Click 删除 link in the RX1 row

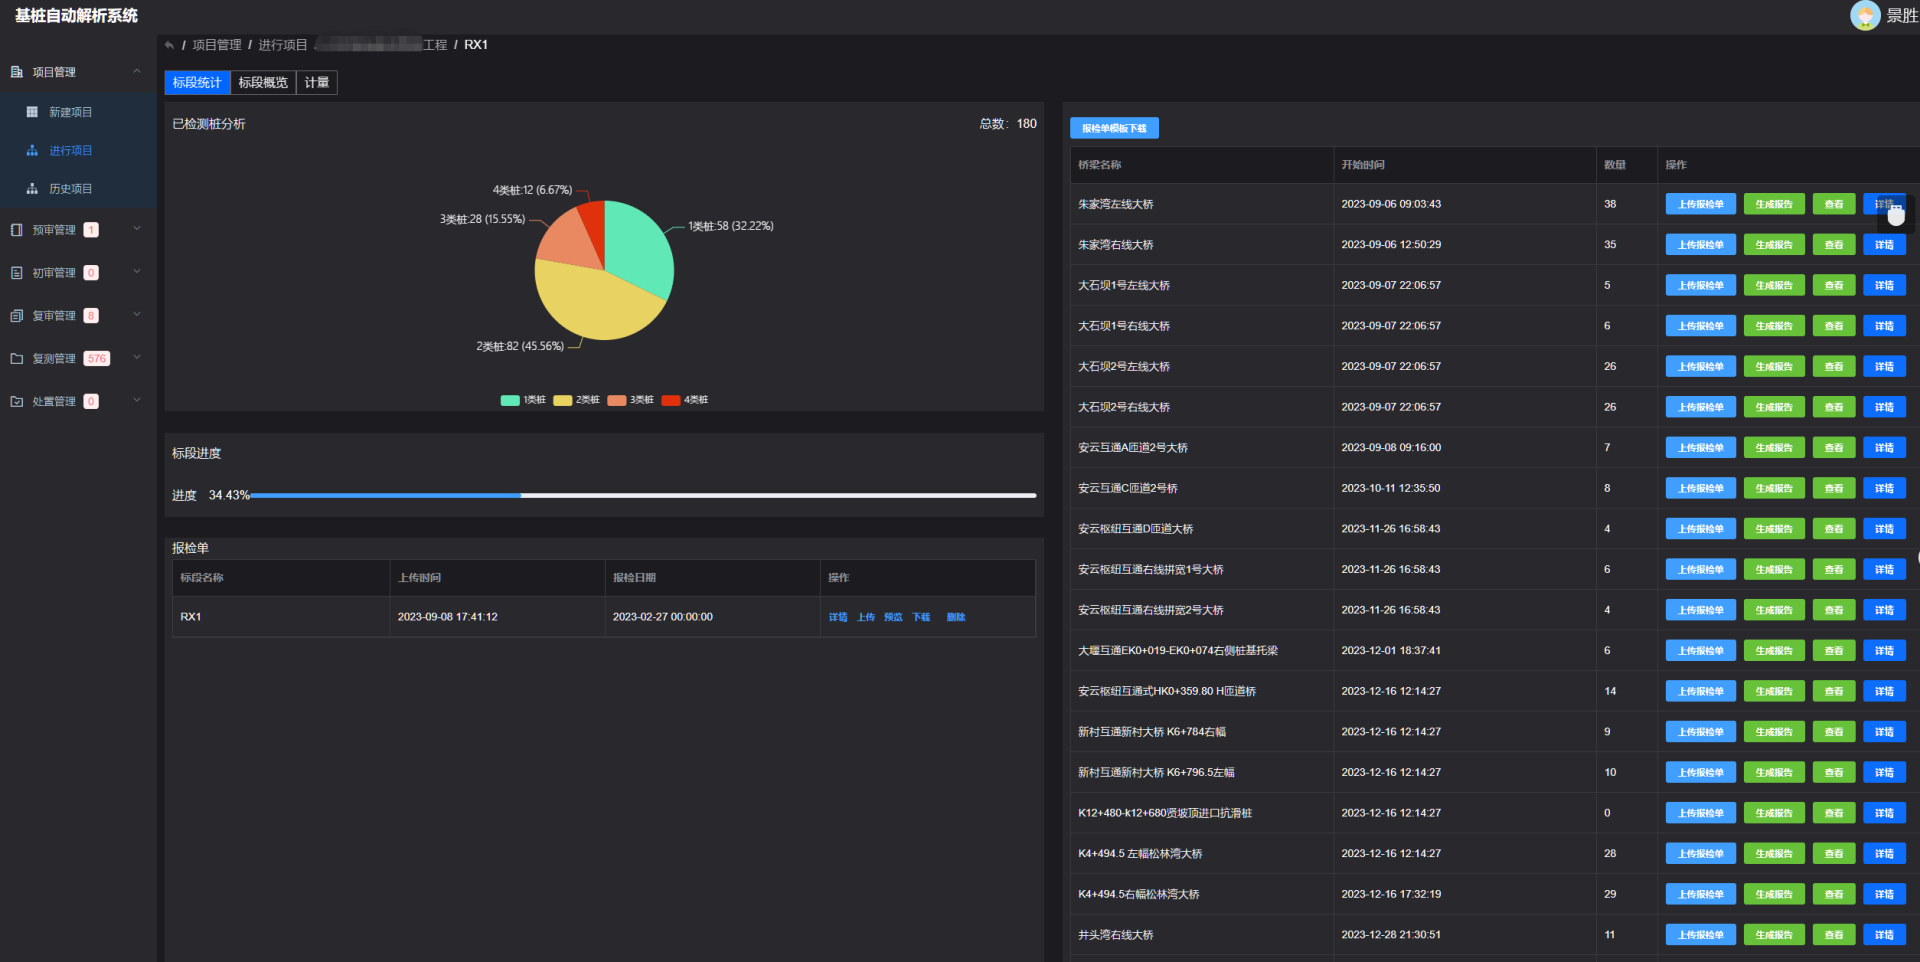point(956,617)
